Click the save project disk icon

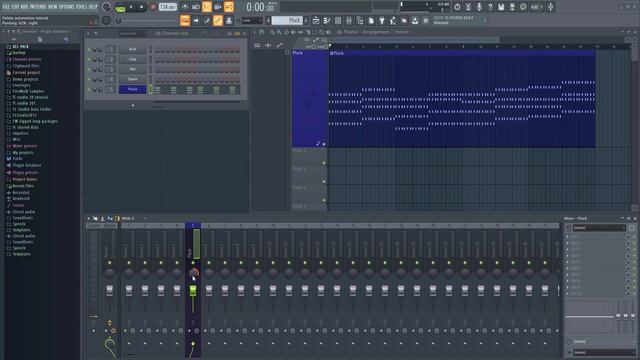coord(501,7)
